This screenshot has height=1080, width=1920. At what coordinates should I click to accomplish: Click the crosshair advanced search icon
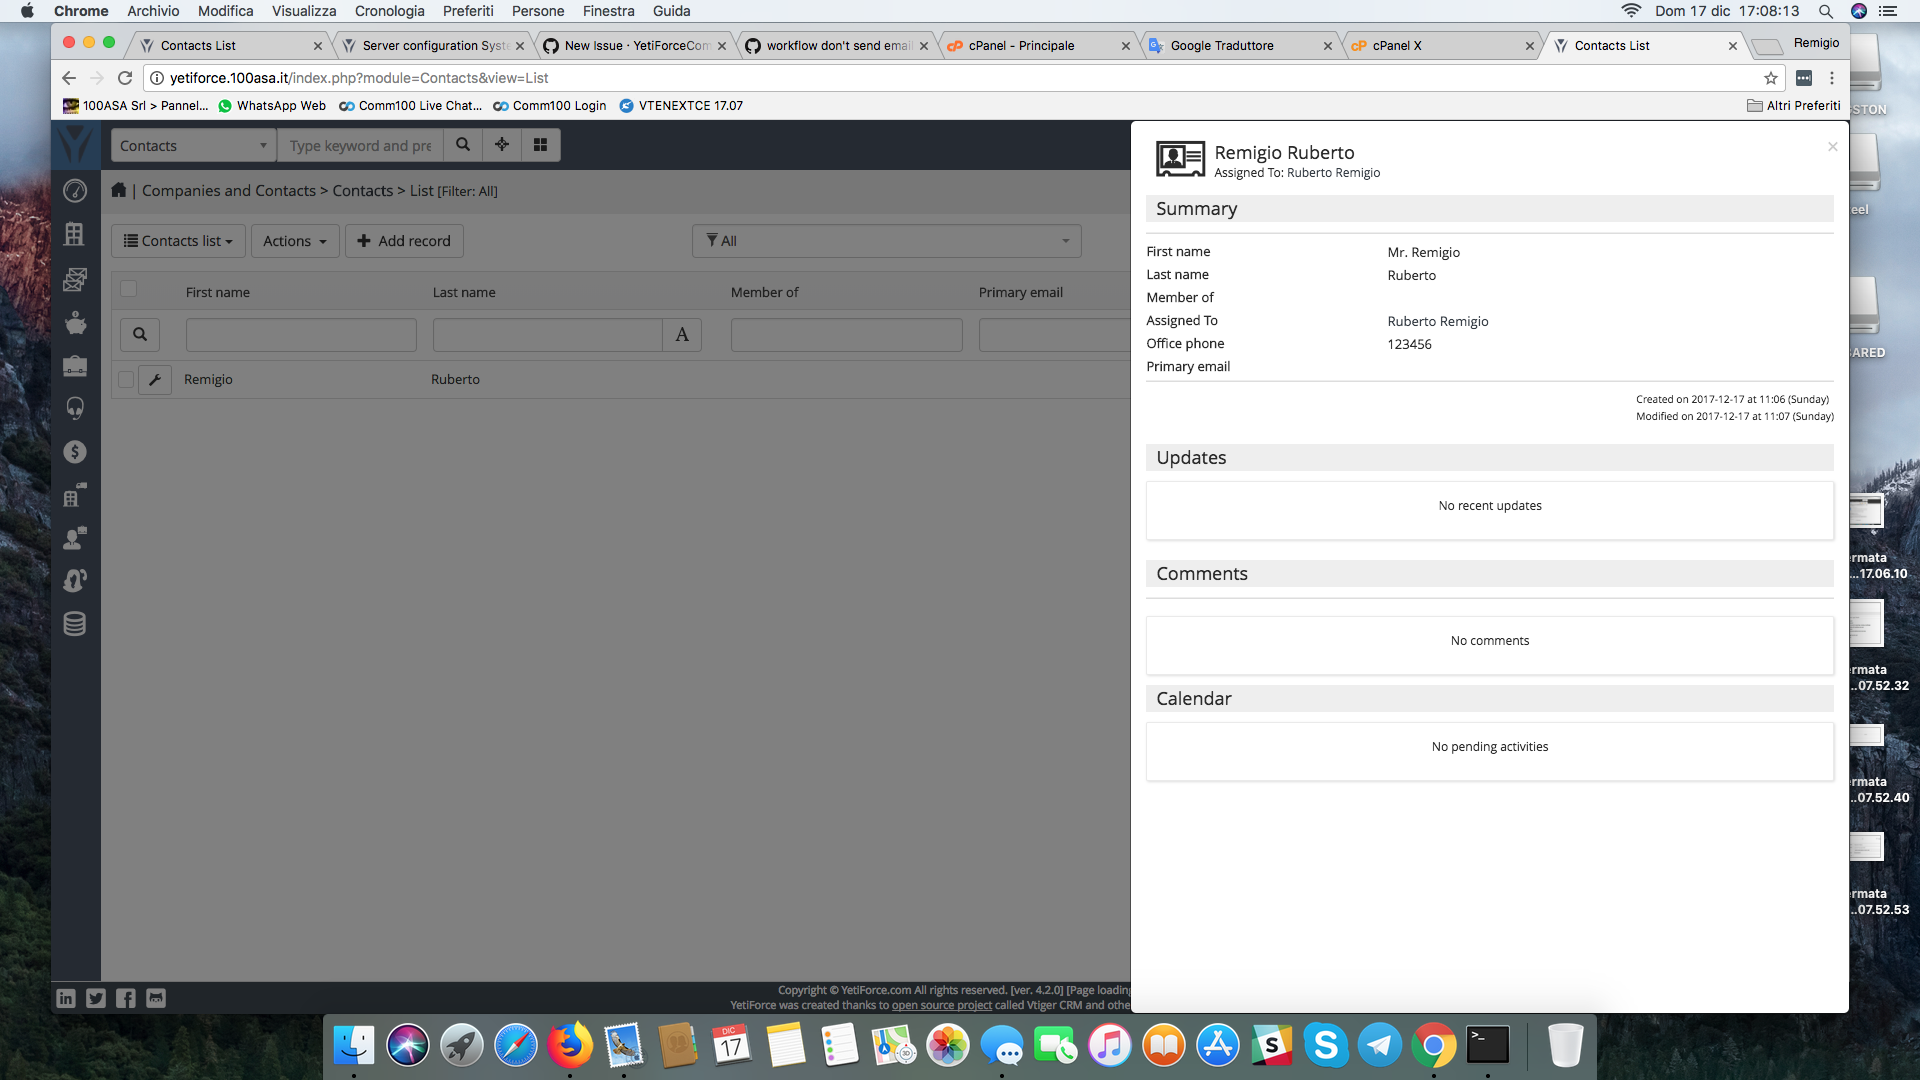(502, 145)
